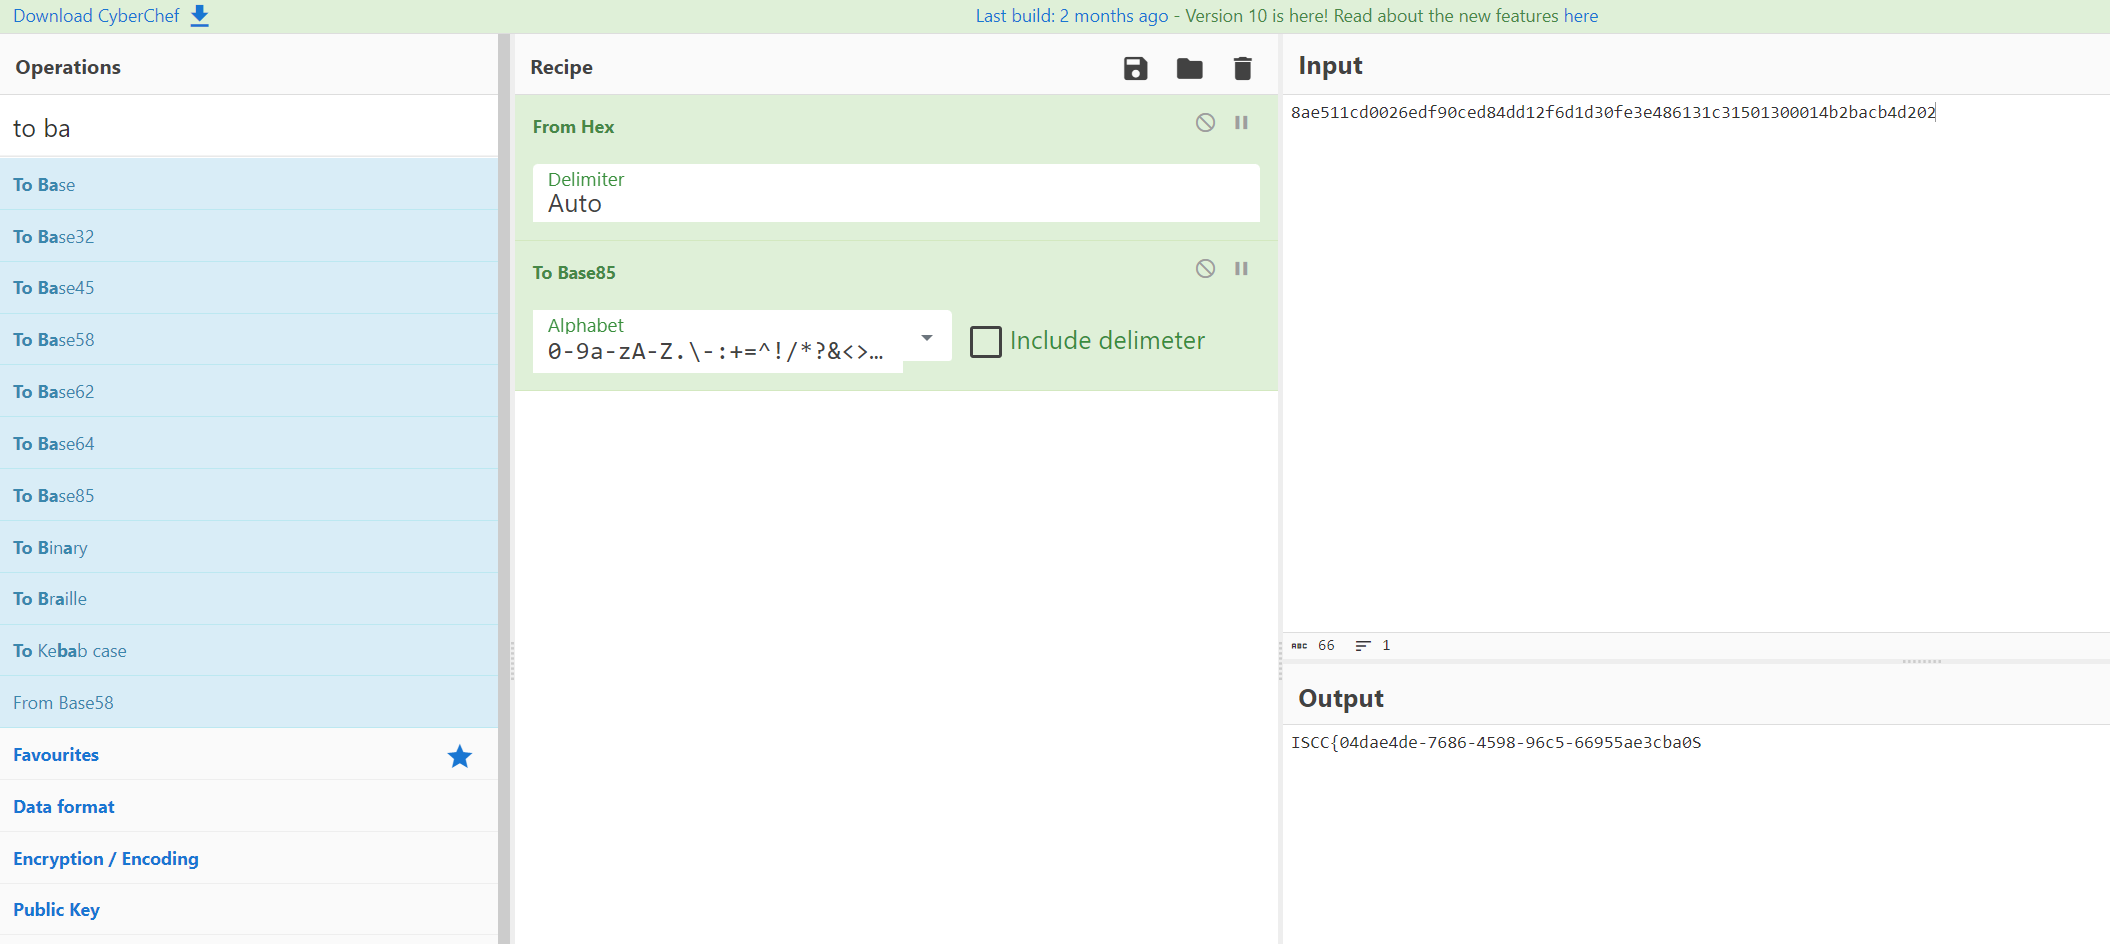Screen dimensions: 2110x944
Task: Click the Alphabet value field
Action: click(x=717, y=351)
